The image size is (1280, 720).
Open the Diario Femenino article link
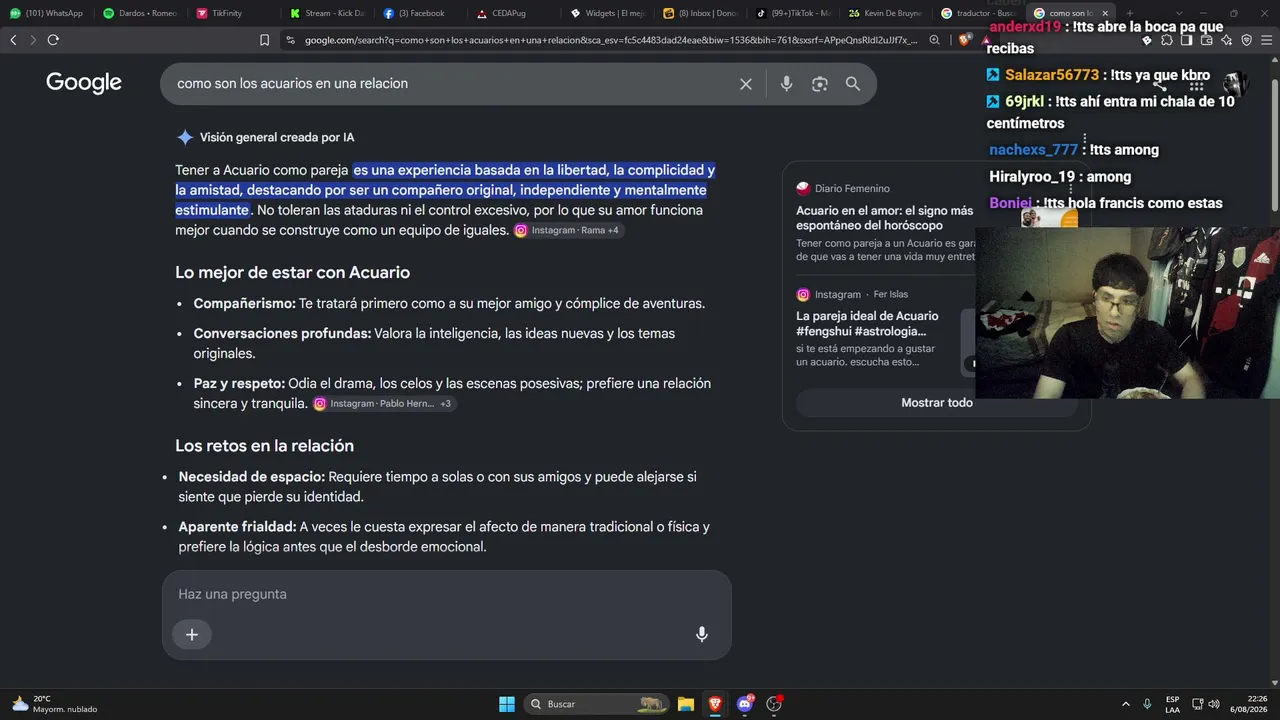click(x=885, y=218)
